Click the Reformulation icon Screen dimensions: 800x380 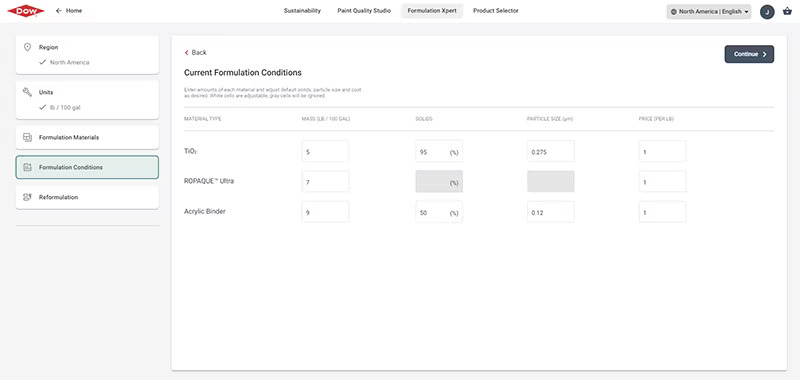coord(28,197)
